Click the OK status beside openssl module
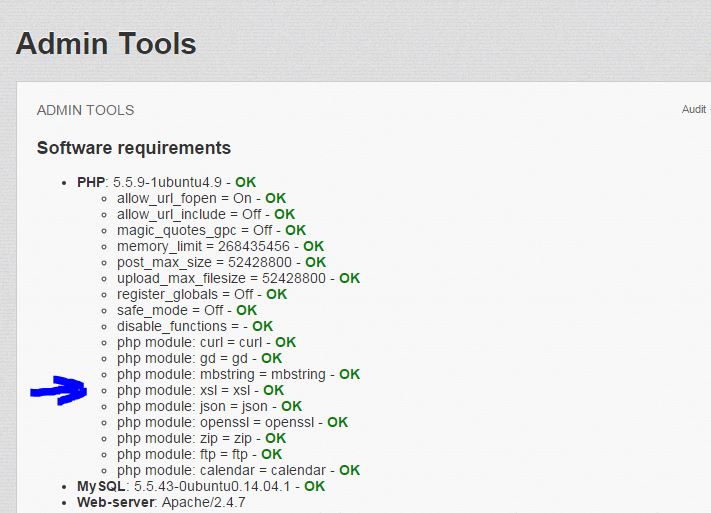711x513 pixels. [337, 422]
